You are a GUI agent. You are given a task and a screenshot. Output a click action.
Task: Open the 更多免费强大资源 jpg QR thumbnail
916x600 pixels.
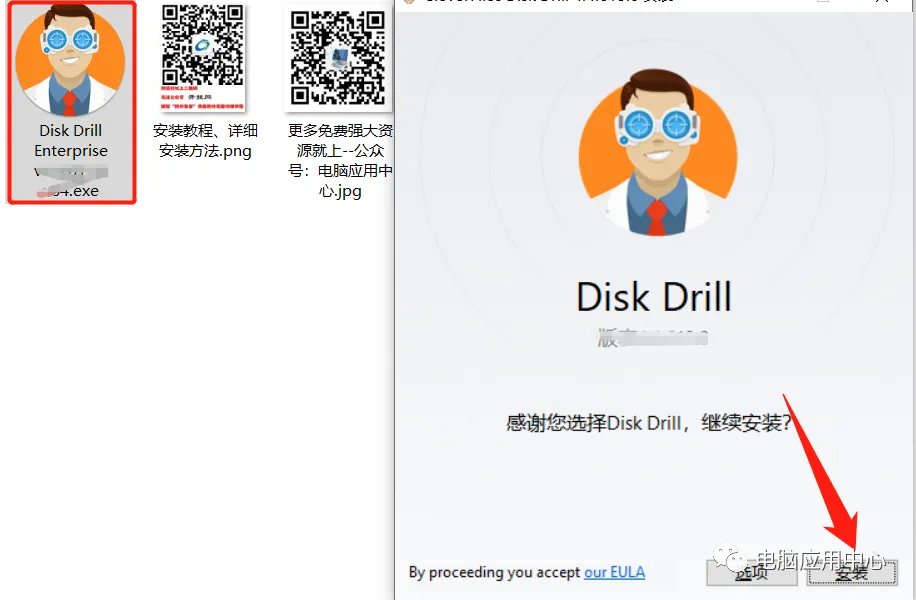tap(338, 58)
